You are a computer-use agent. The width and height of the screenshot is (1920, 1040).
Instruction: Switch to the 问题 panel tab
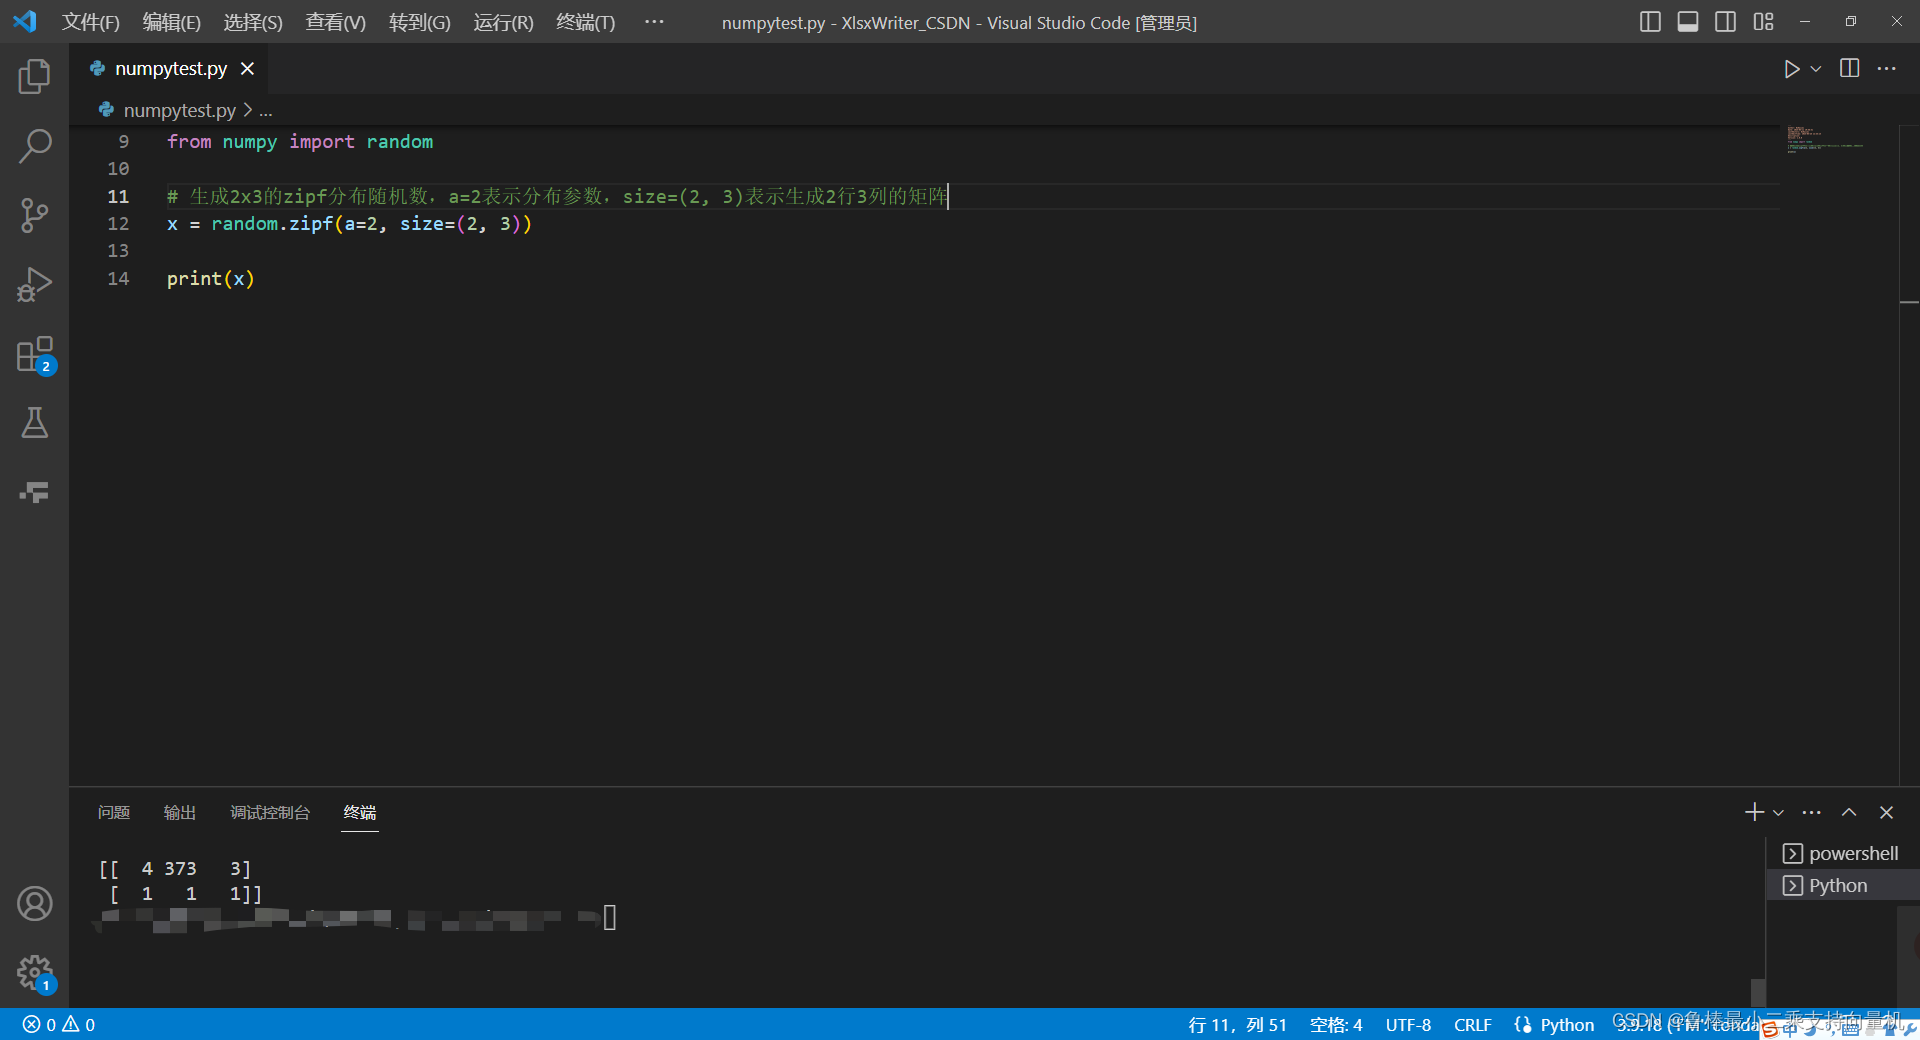114,813
